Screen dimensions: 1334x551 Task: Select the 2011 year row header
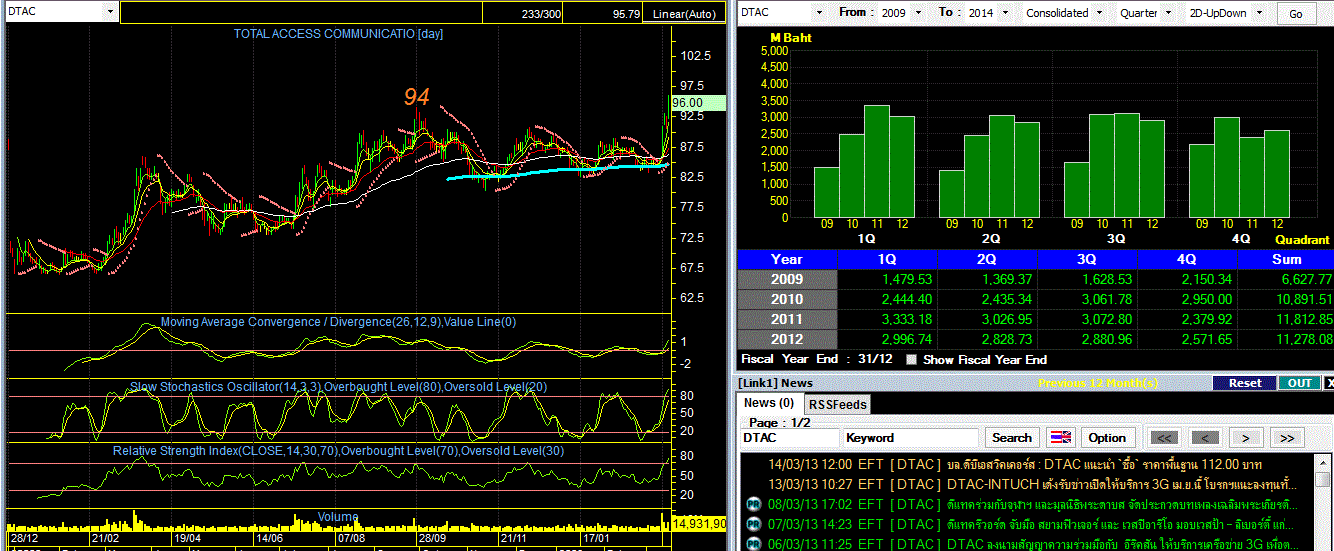pyautogui.click(x=787, y=319)
